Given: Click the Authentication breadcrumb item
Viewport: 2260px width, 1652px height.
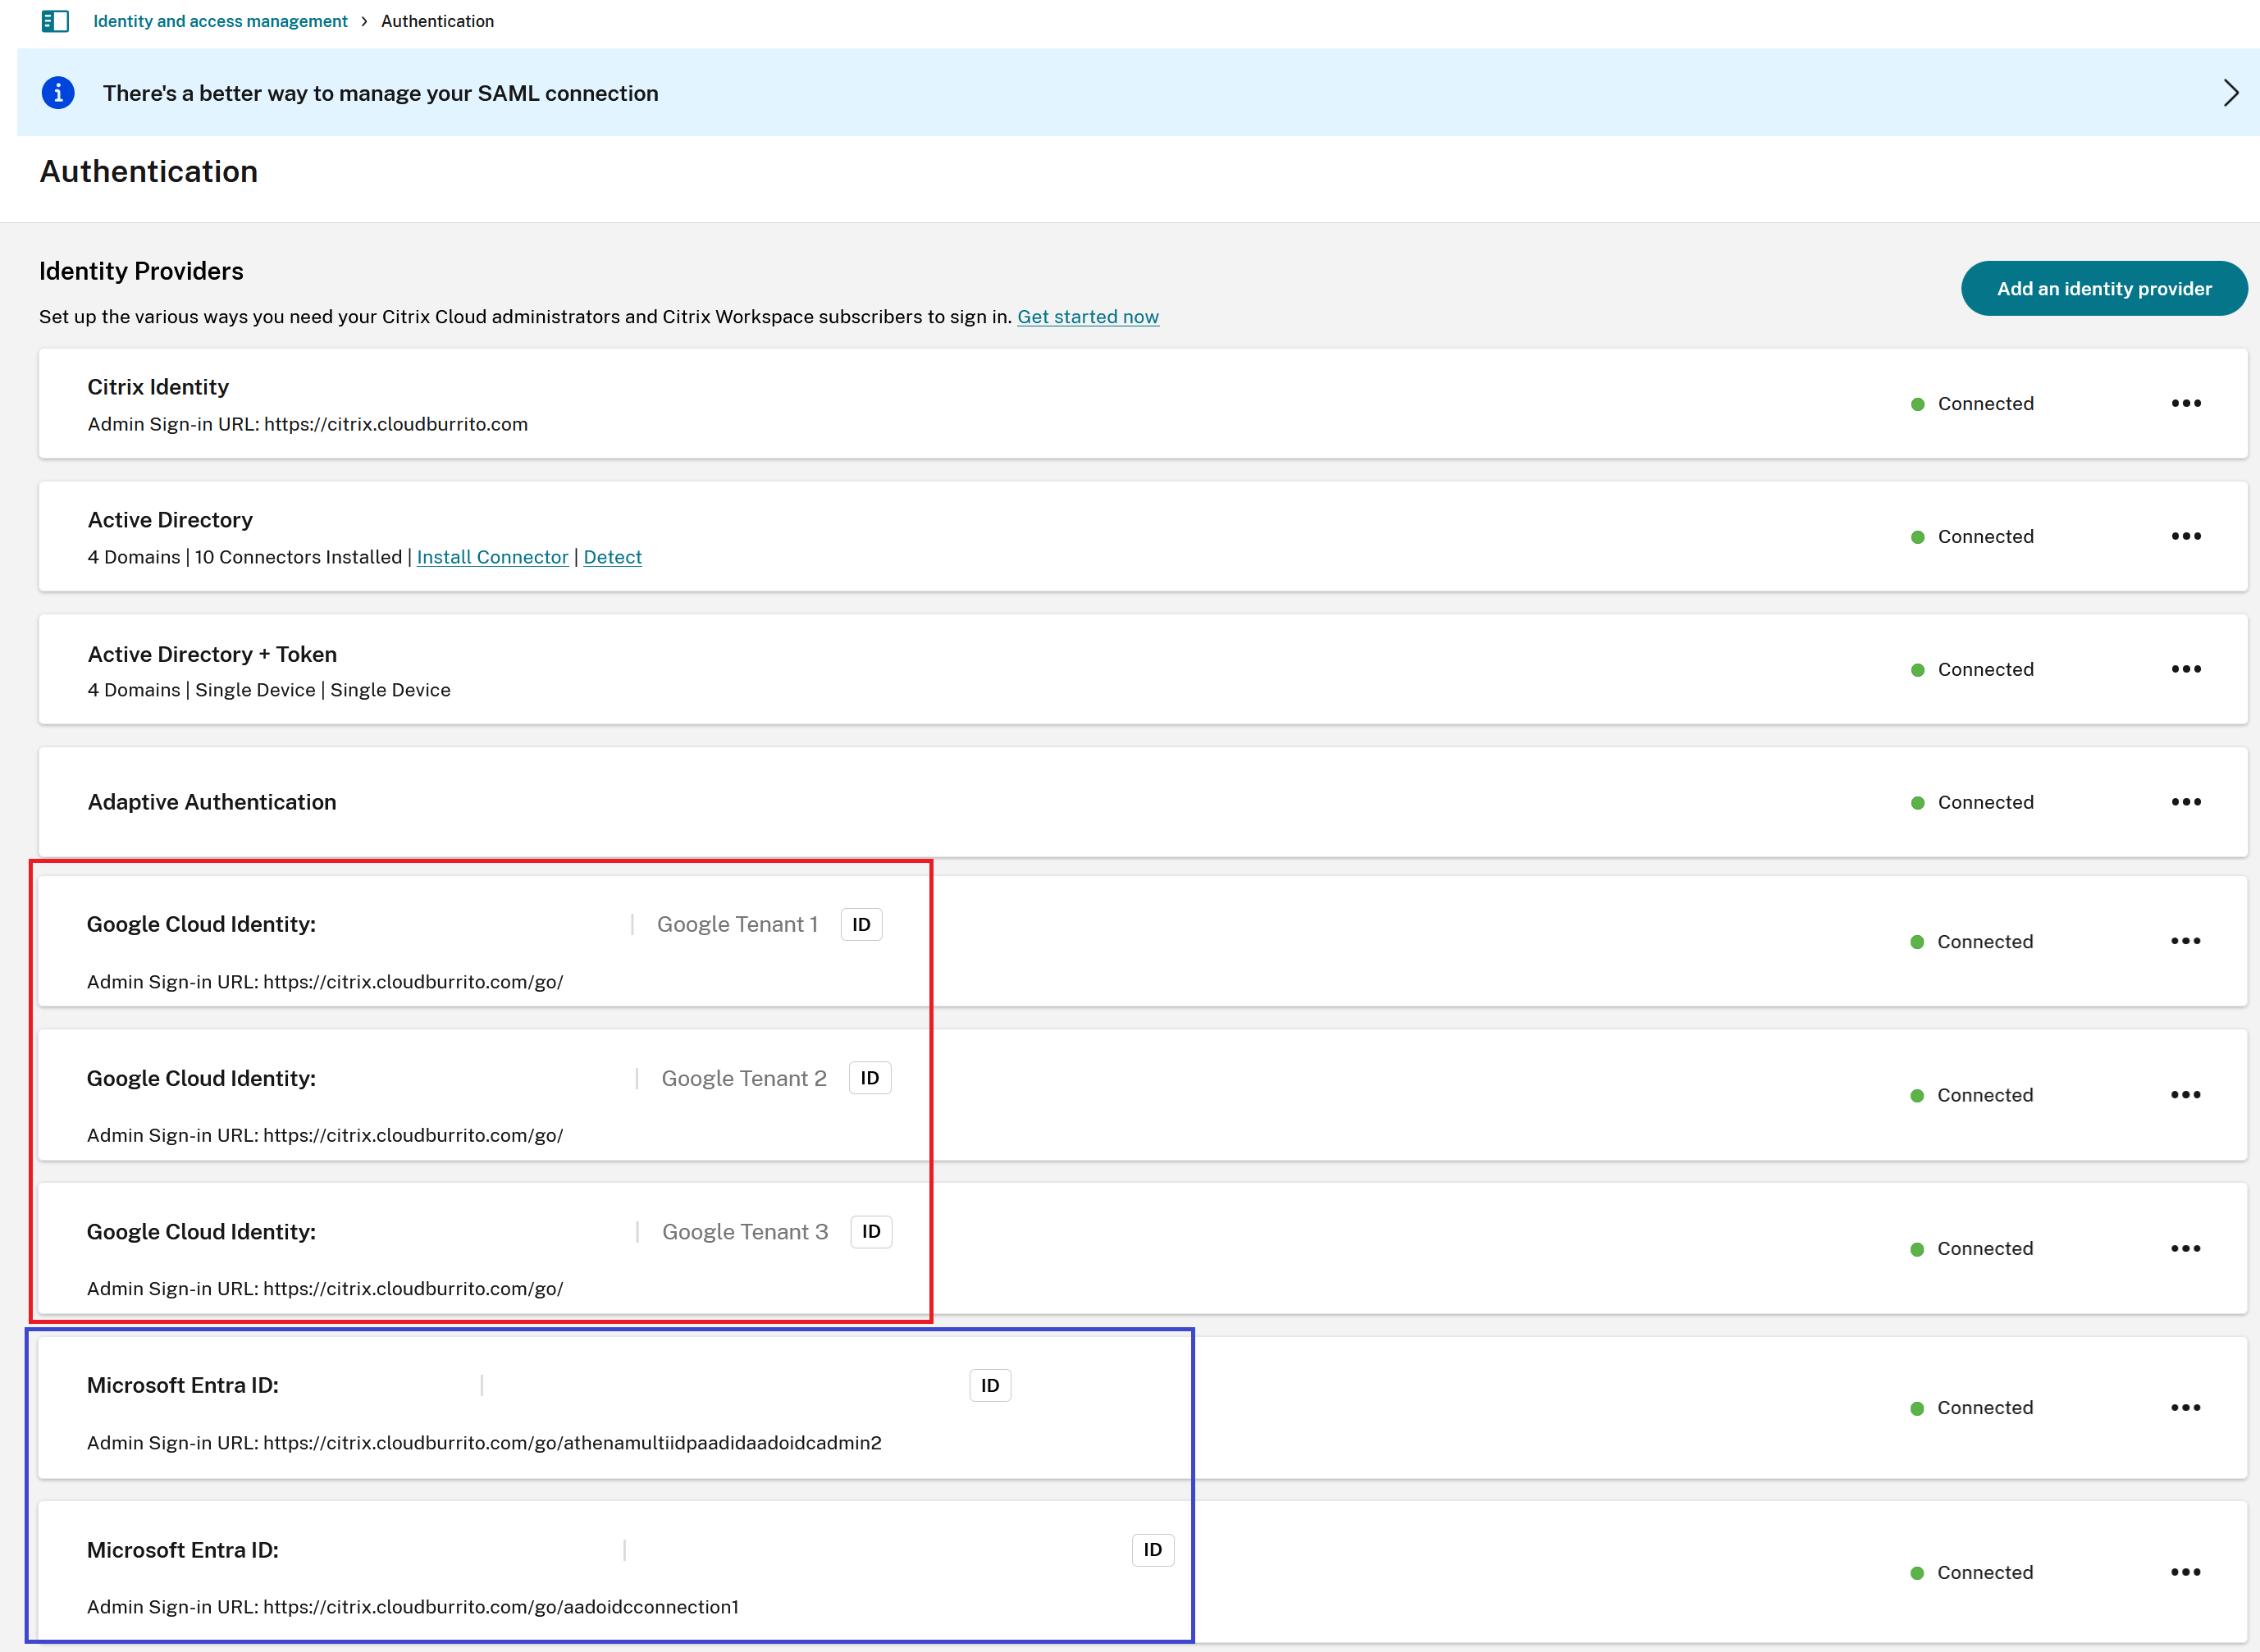Looking at the screenshot, I should coord(437,21).
